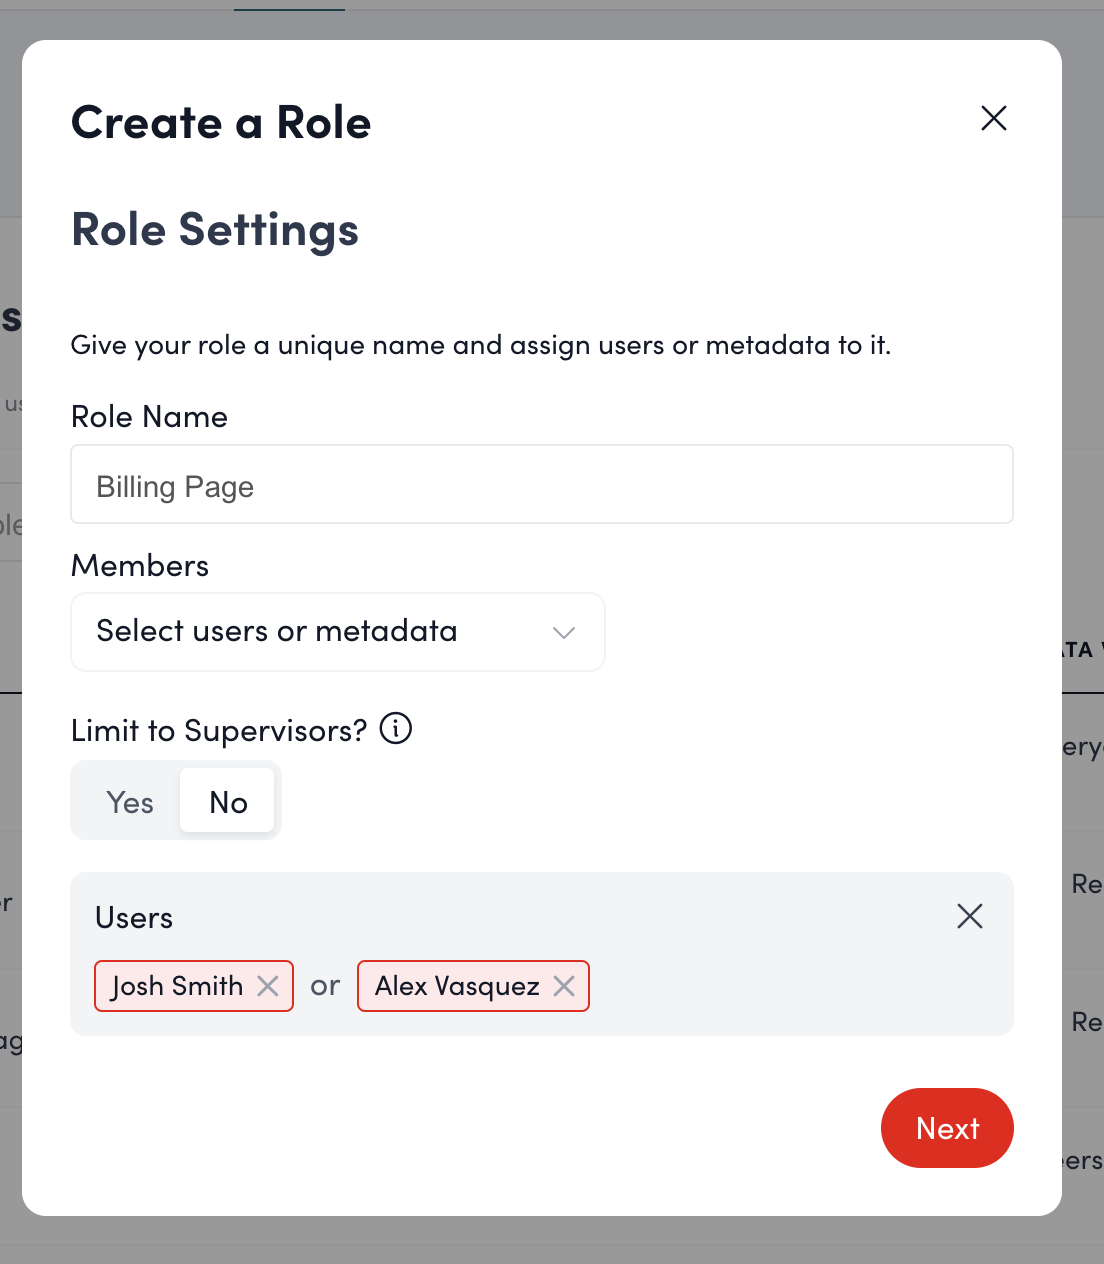Close the Create a Role dialog
The height and width of the screenshot is (1264, 1104).
pos(993,119)
